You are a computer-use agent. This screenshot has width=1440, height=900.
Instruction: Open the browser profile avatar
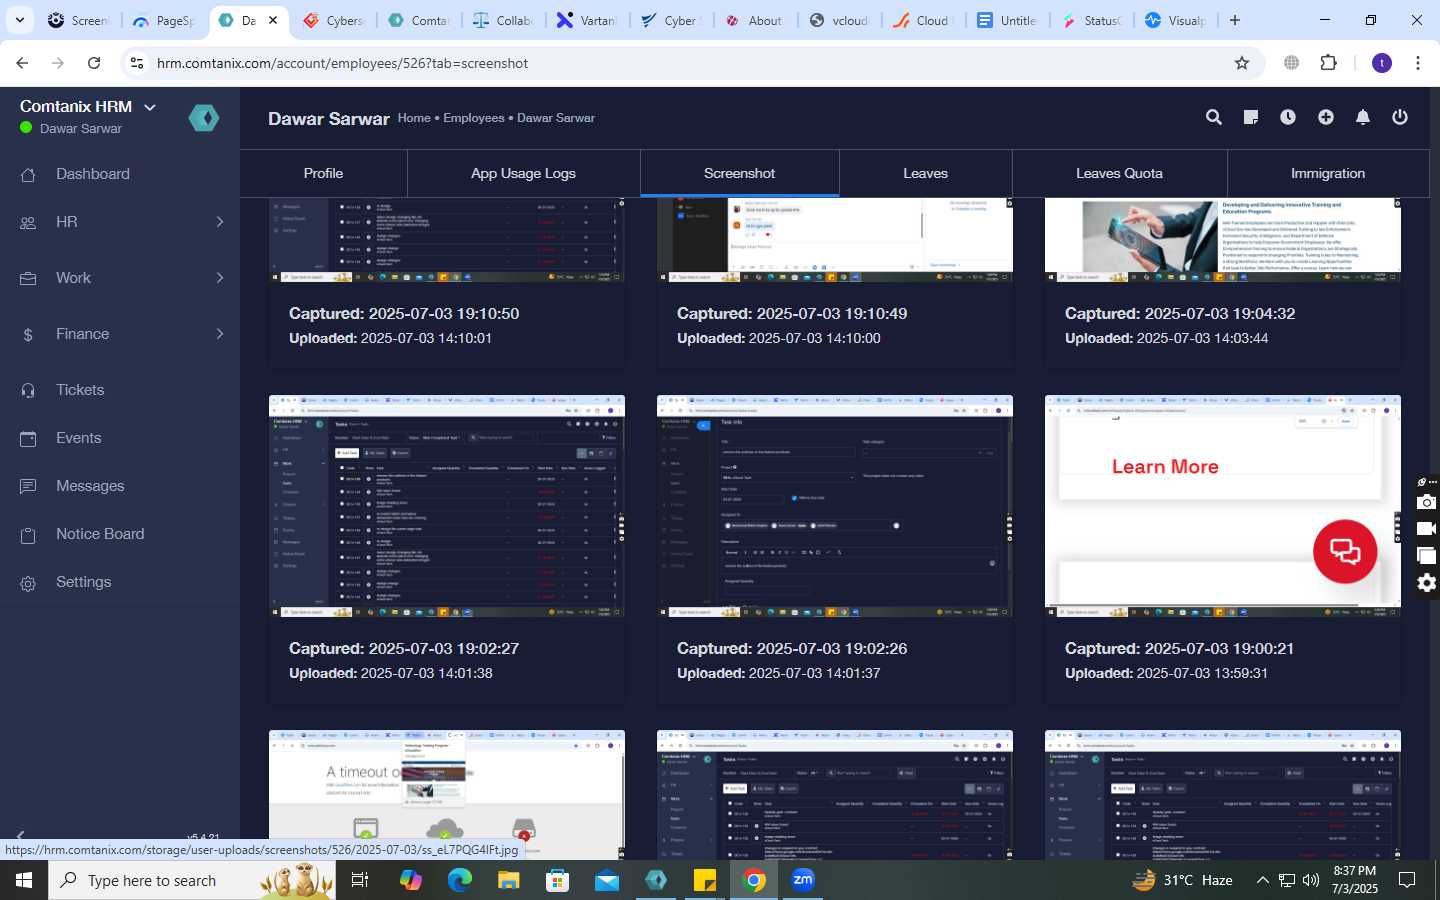pos(1382,63)
